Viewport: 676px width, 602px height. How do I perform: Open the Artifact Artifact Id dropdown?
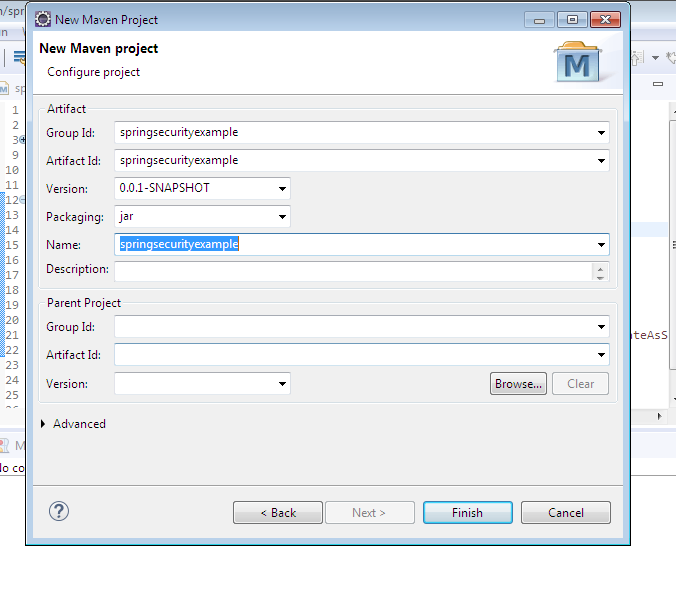[x=601, y=161]
